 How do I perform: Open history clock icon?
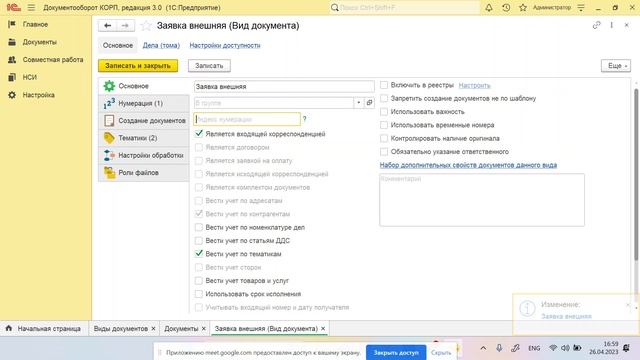(506, 7)
